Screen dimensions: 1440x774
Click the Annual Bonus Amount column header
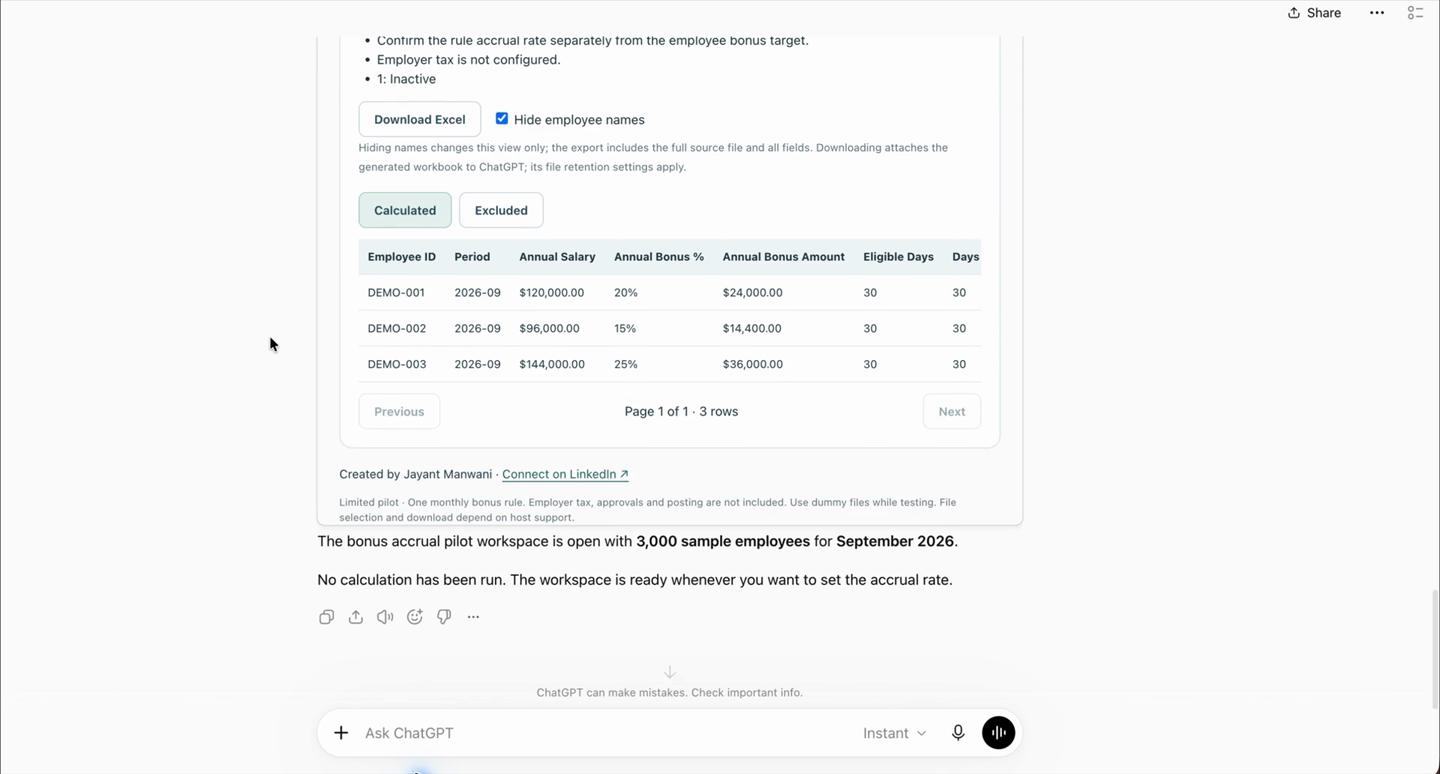coord(784,257)
